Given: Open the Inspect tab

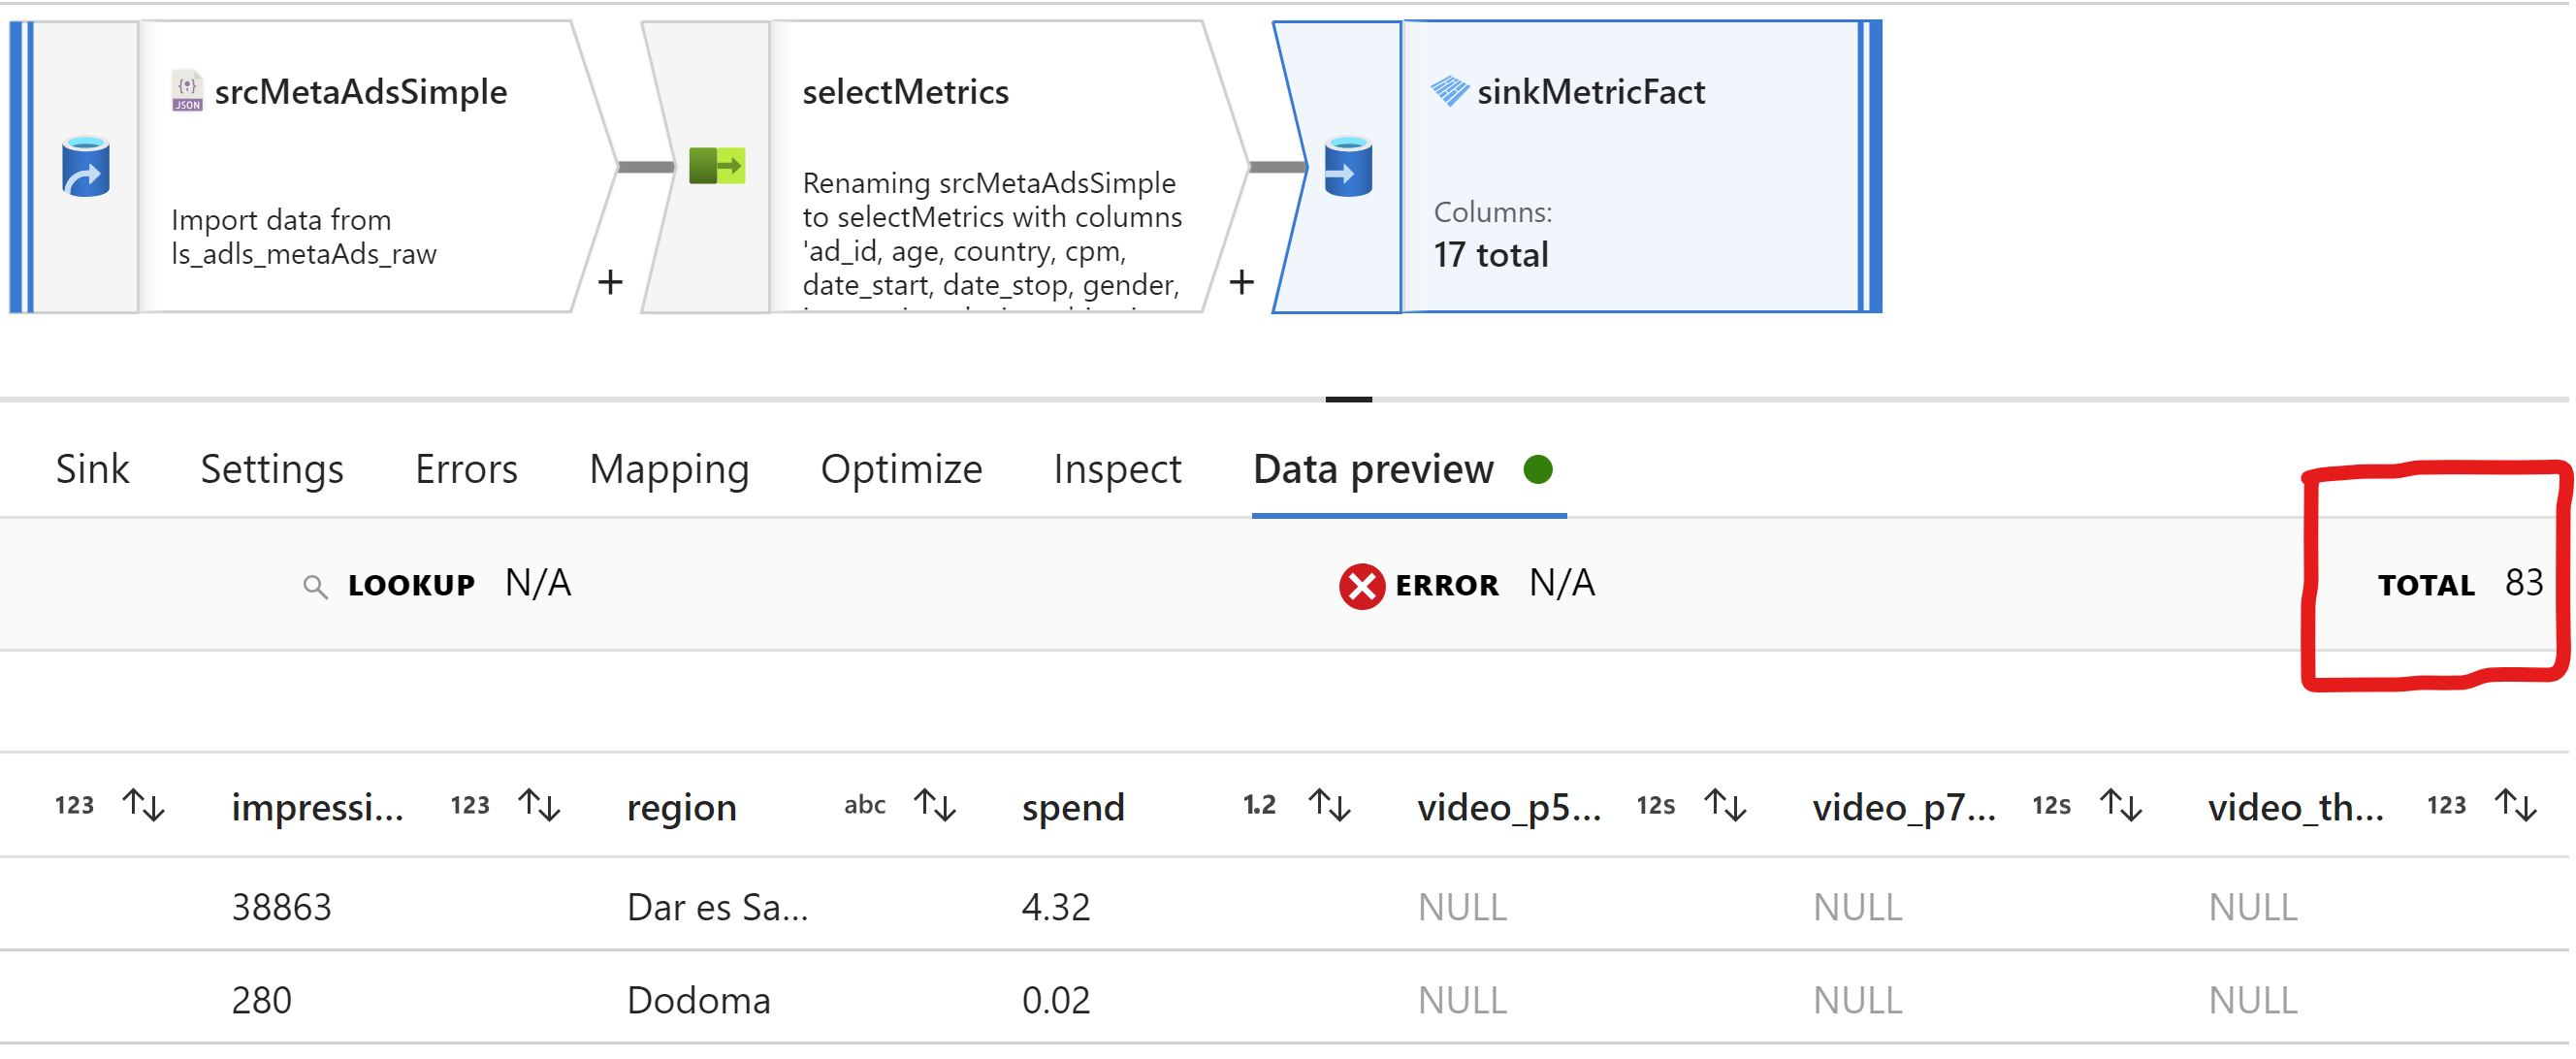Looking at the screenshot, I should [x=1117, y=469].
